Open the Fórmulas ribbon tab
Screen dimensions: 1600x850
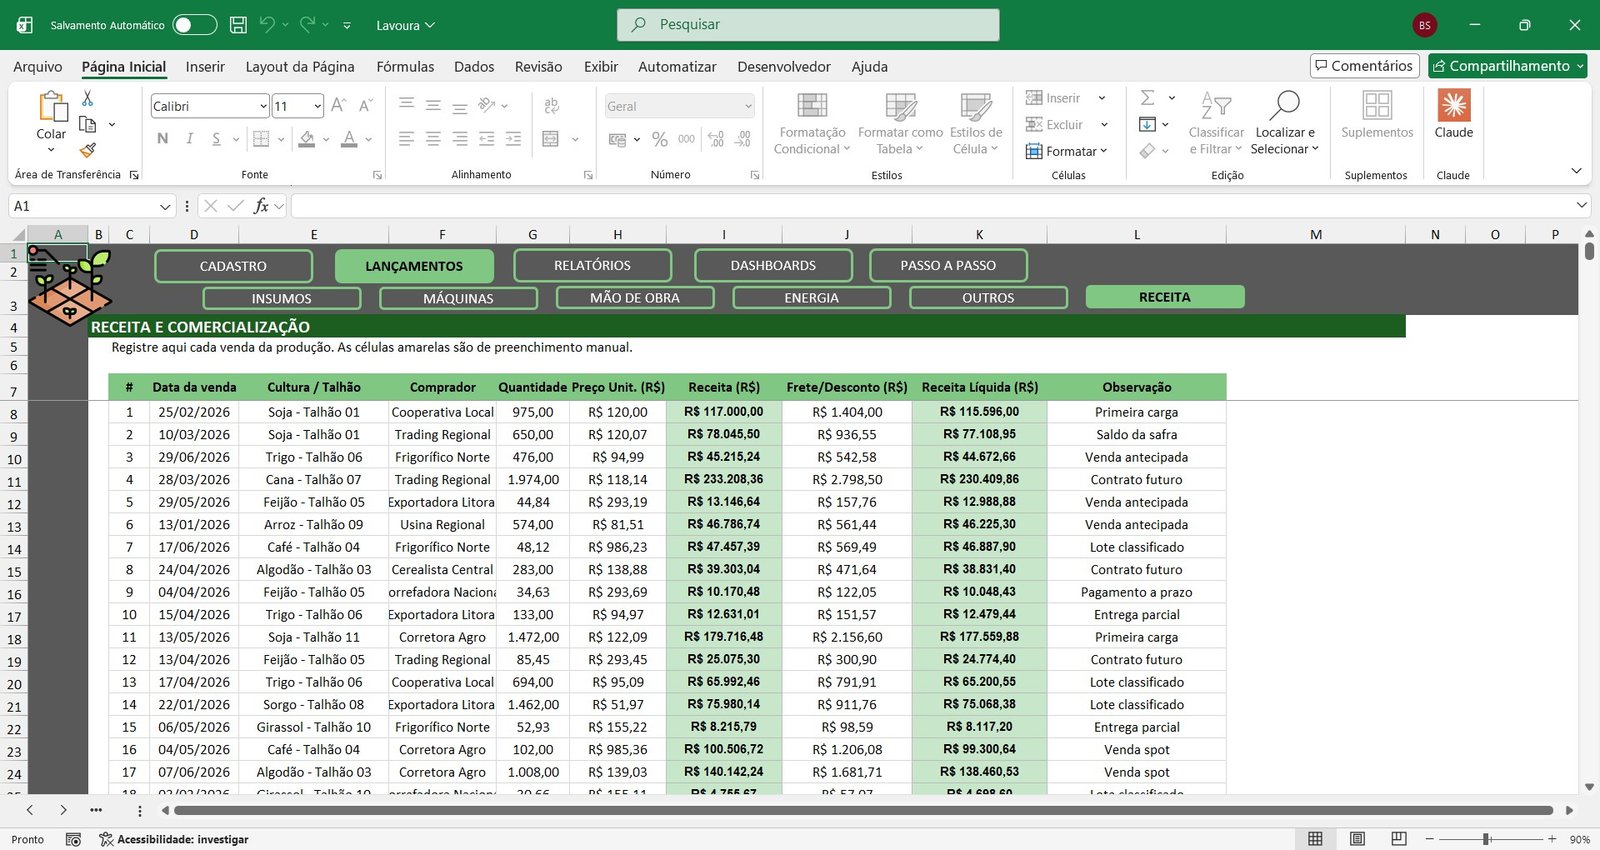pyautogui.click(x=405, y=67)
